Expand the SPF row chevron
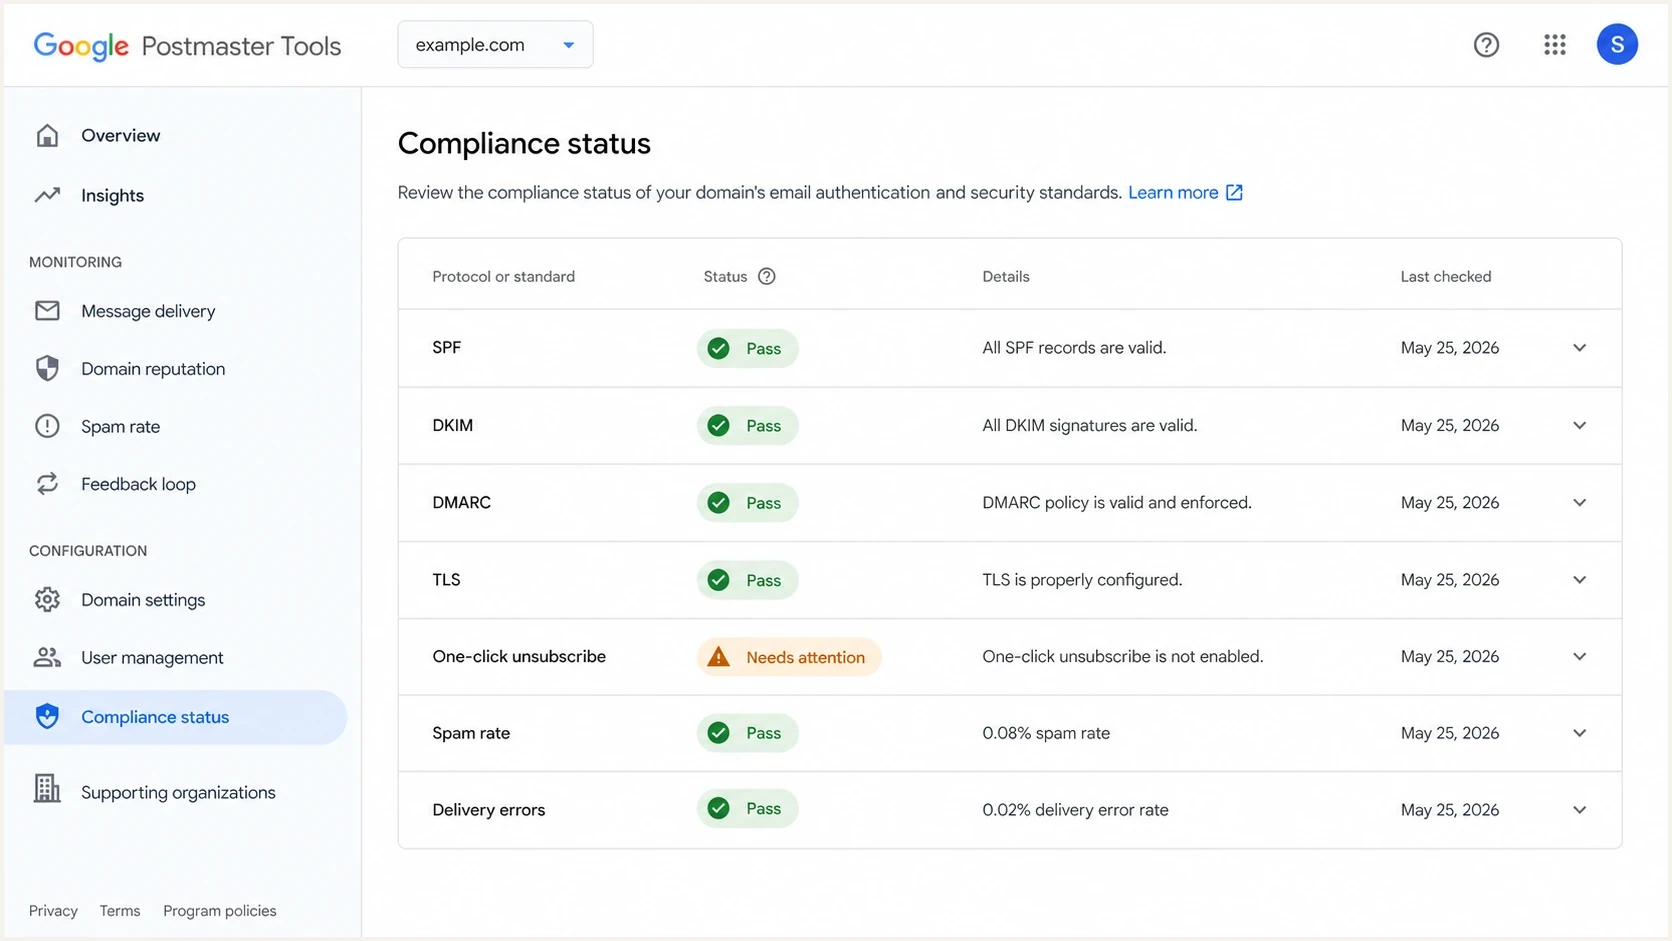The height and width of the screenshot is (941, 1672). click(1579, 348)
